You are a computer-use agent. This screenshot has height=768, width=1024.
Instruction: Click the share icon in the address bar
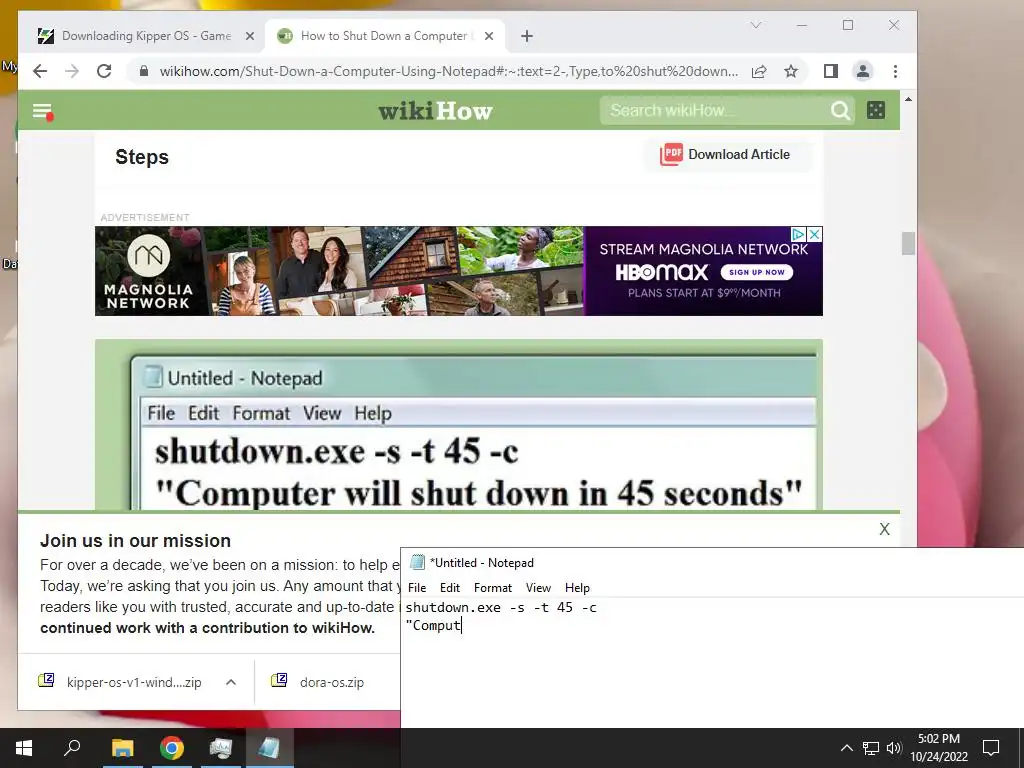759,71
